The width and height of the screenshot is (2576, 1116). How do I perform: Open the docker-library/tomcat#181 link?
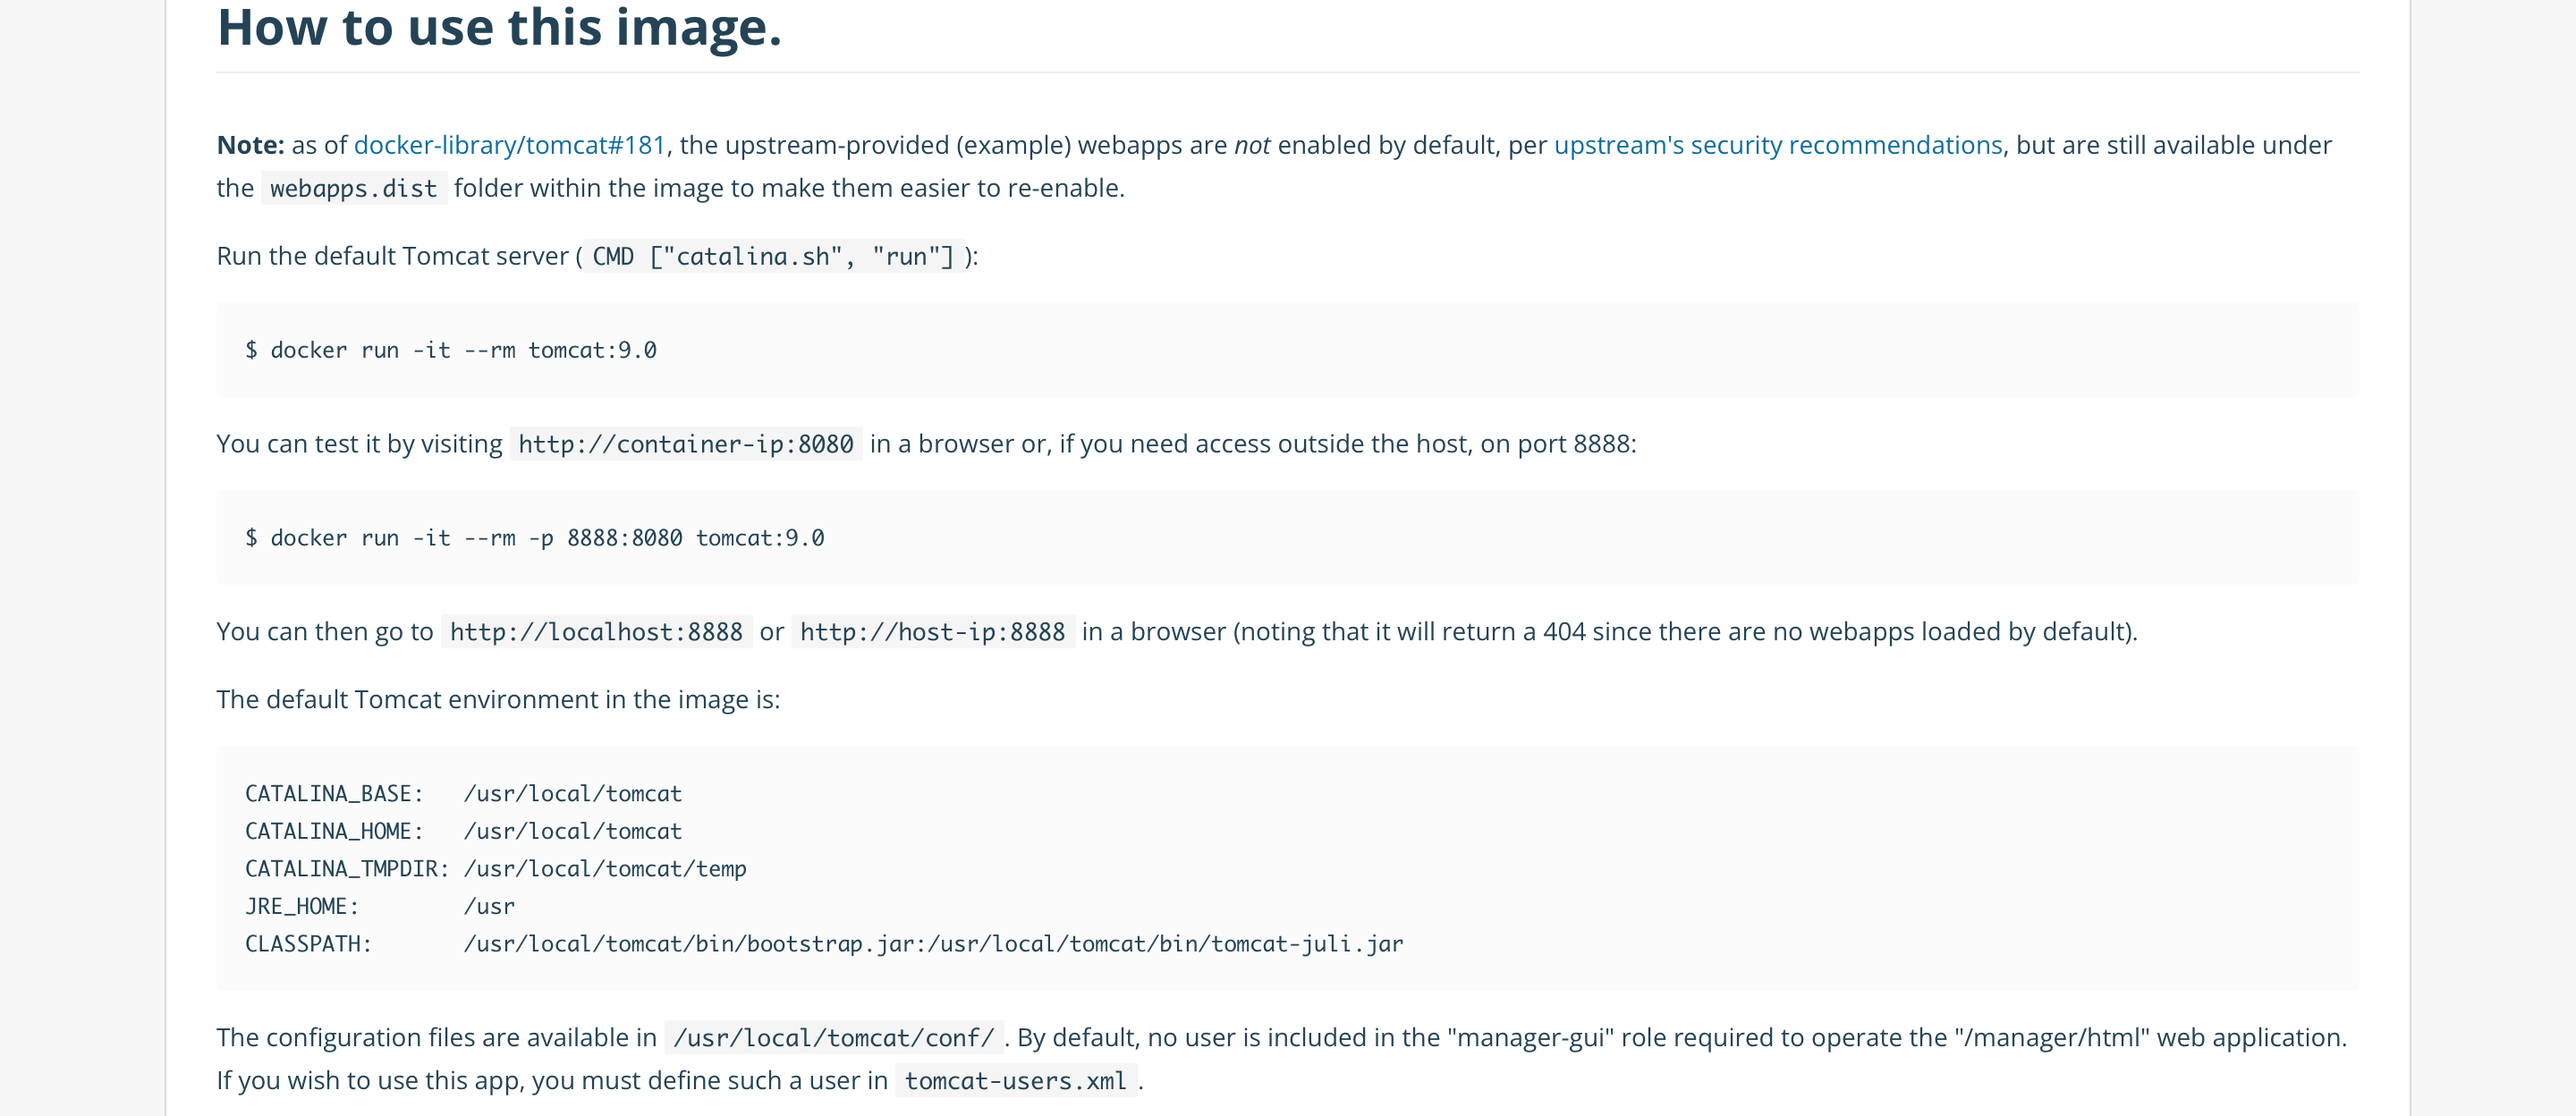coord(509,145)
